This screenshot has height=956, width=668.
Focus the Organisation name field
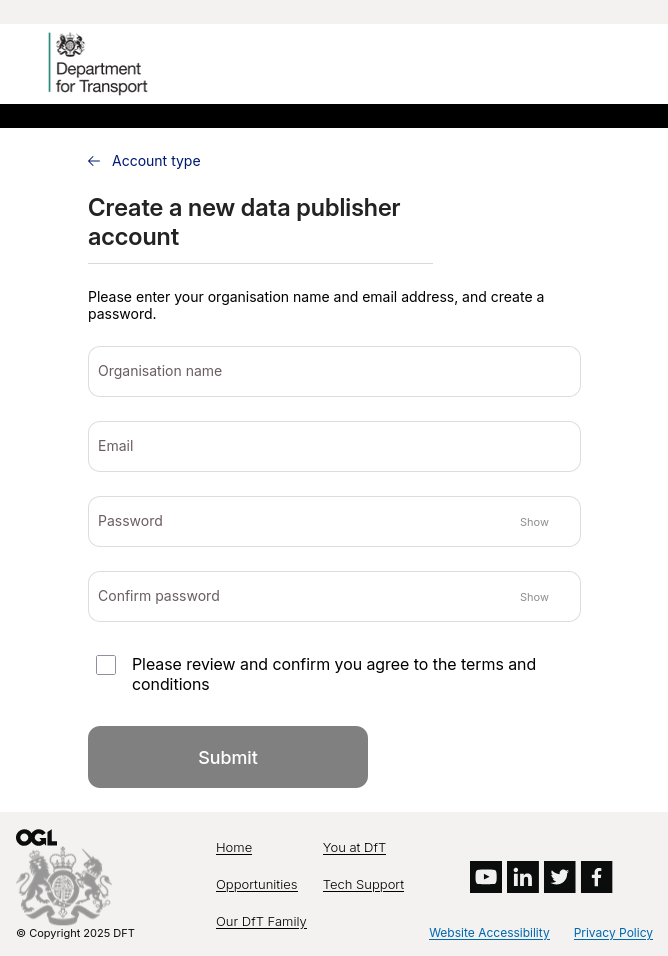point(334,371)
